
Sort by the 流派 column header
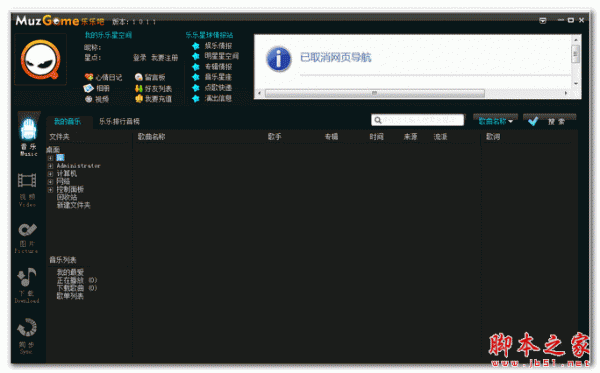pyautogui.click(x=440, y=137)
